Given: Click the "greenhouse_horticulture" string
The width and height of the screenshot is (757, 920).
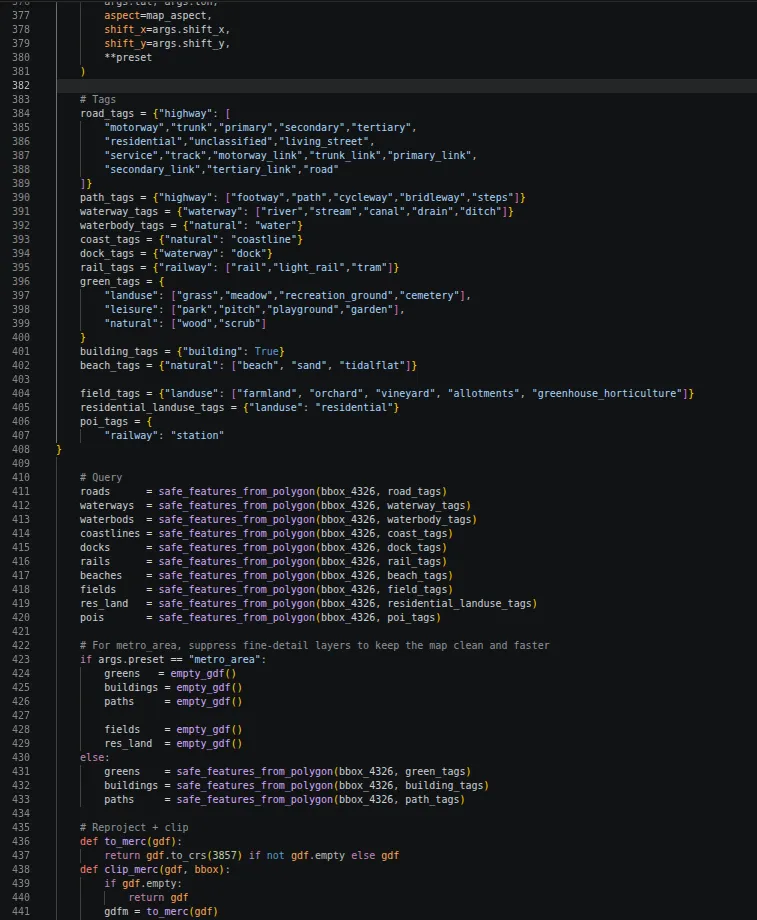Looking at the screenshot, I should [x=607, y=394].
